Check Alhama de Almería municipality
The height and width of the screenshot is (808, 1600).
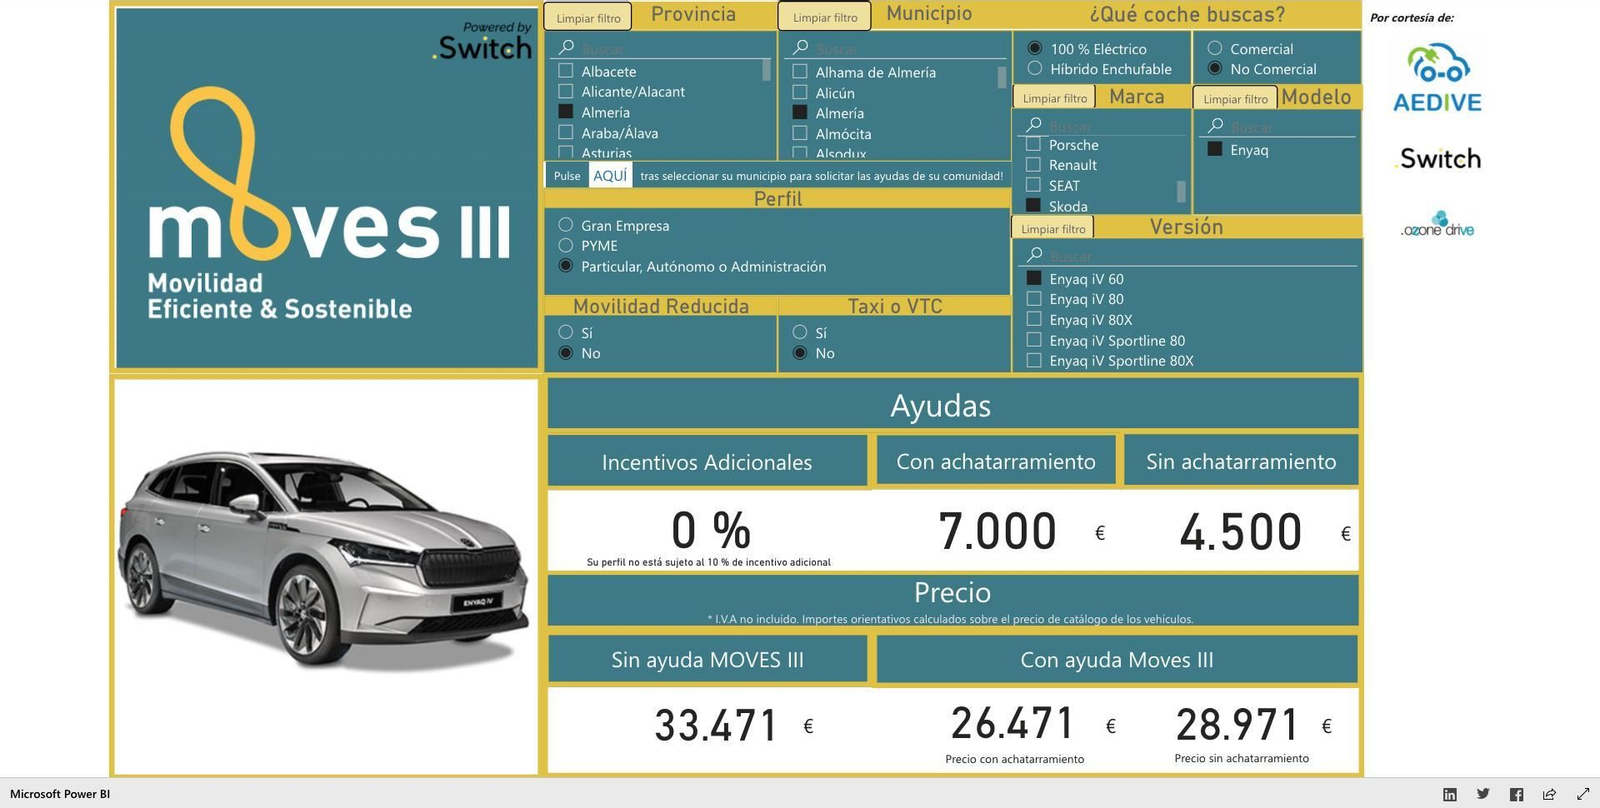click(x=800, y=71)
